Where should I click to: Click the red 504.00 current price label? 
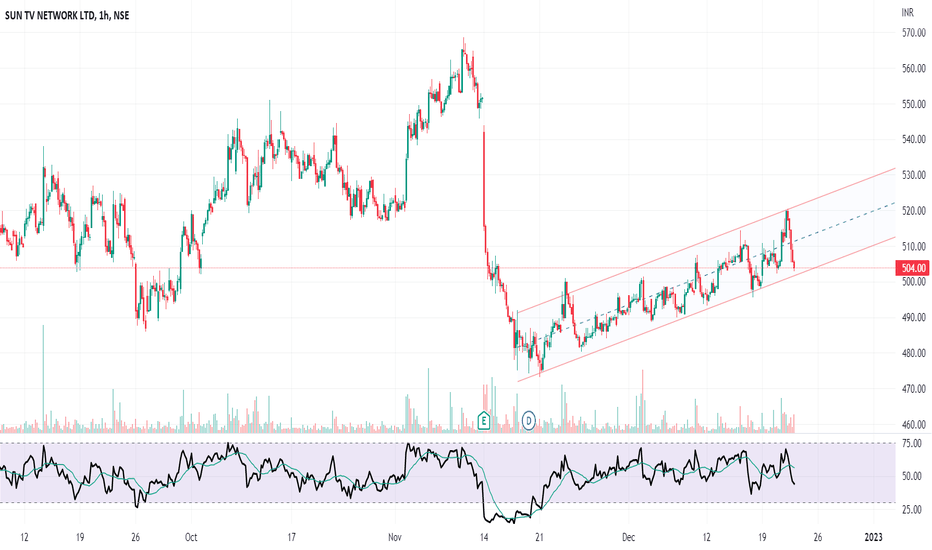913,268
